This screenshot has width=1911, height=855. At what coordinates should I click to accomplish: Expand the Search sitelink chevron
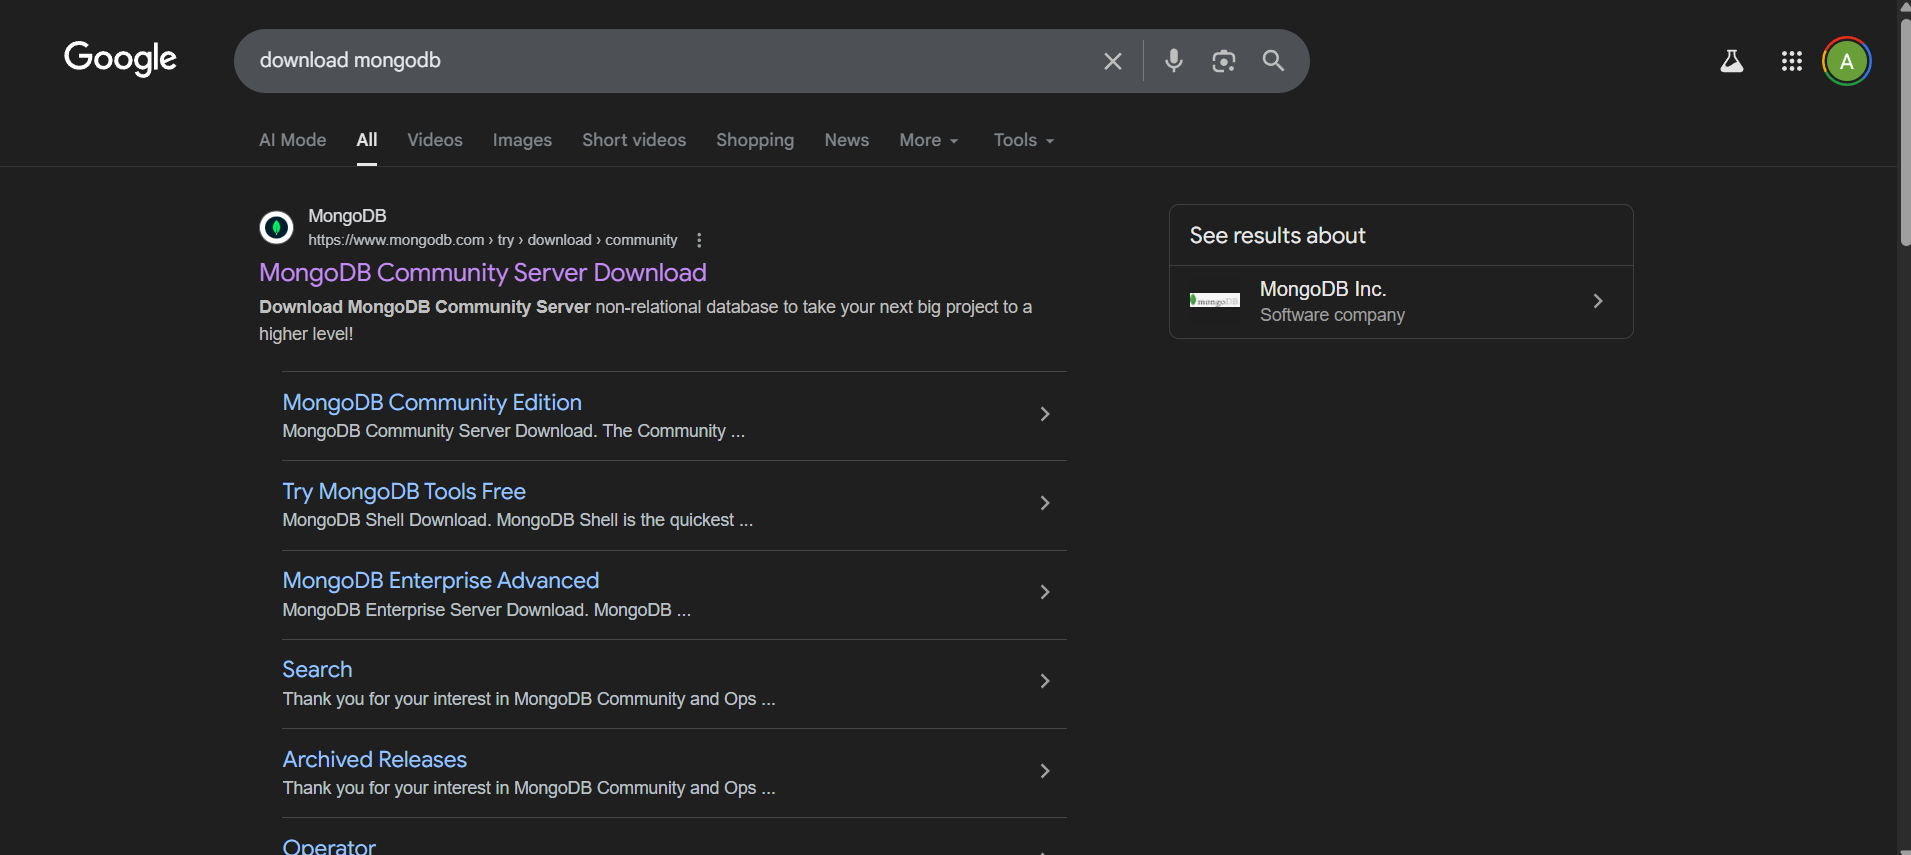[1045, 681]
